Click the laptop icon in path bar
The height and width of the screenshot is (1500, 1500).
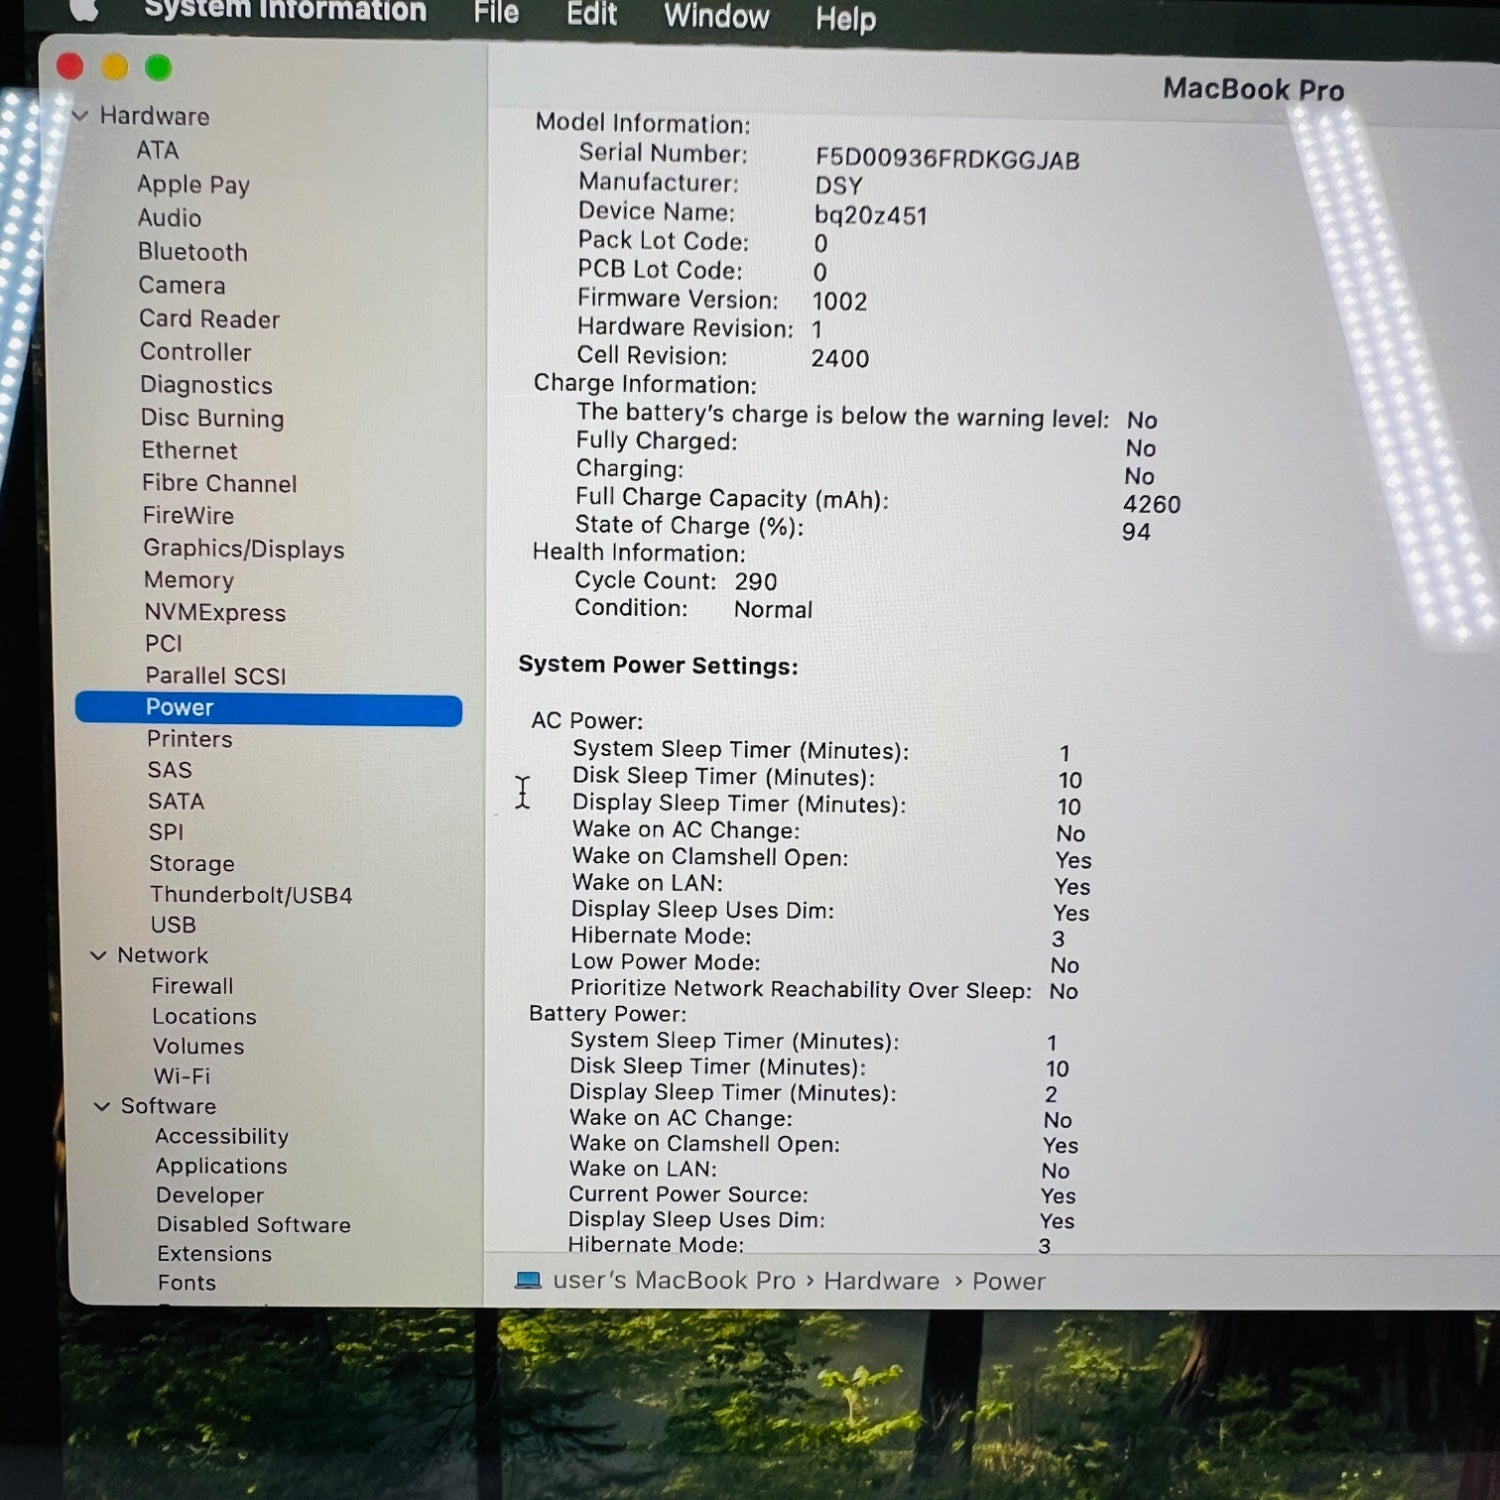[527, 1280]
